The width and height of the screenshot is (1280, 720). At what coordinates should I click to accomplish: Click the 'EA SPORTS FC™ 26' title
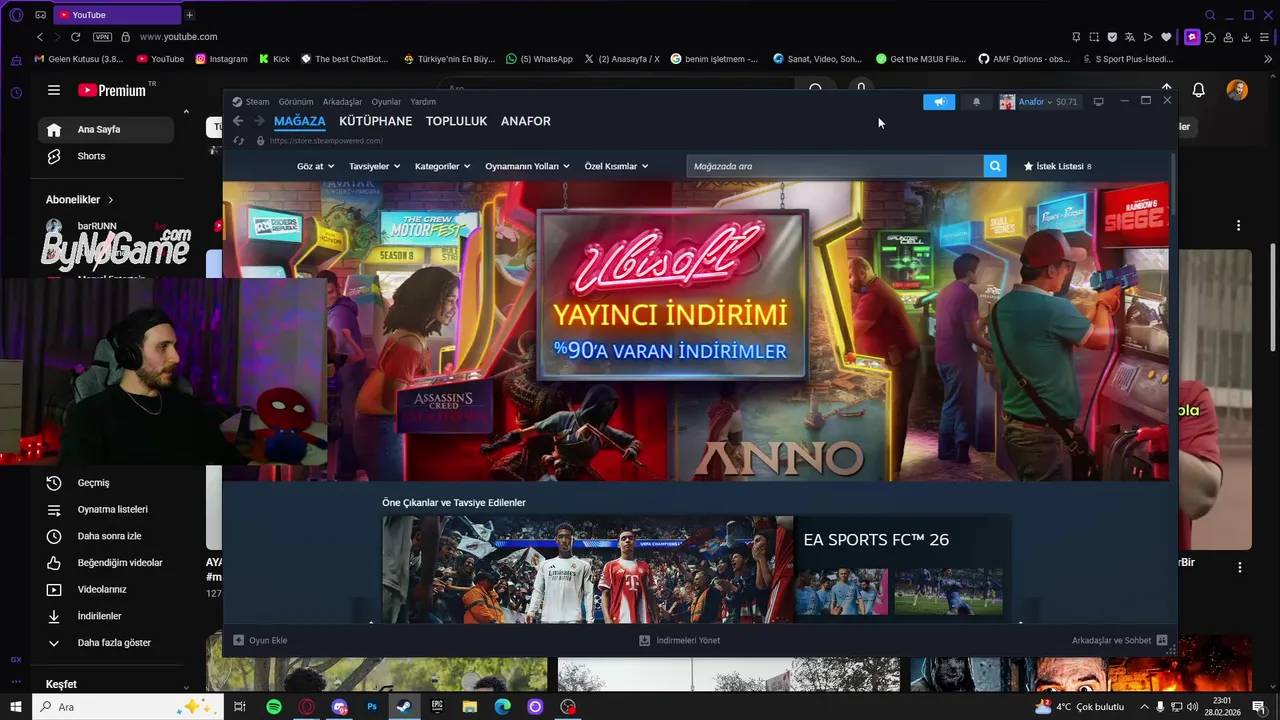[876, 540]
